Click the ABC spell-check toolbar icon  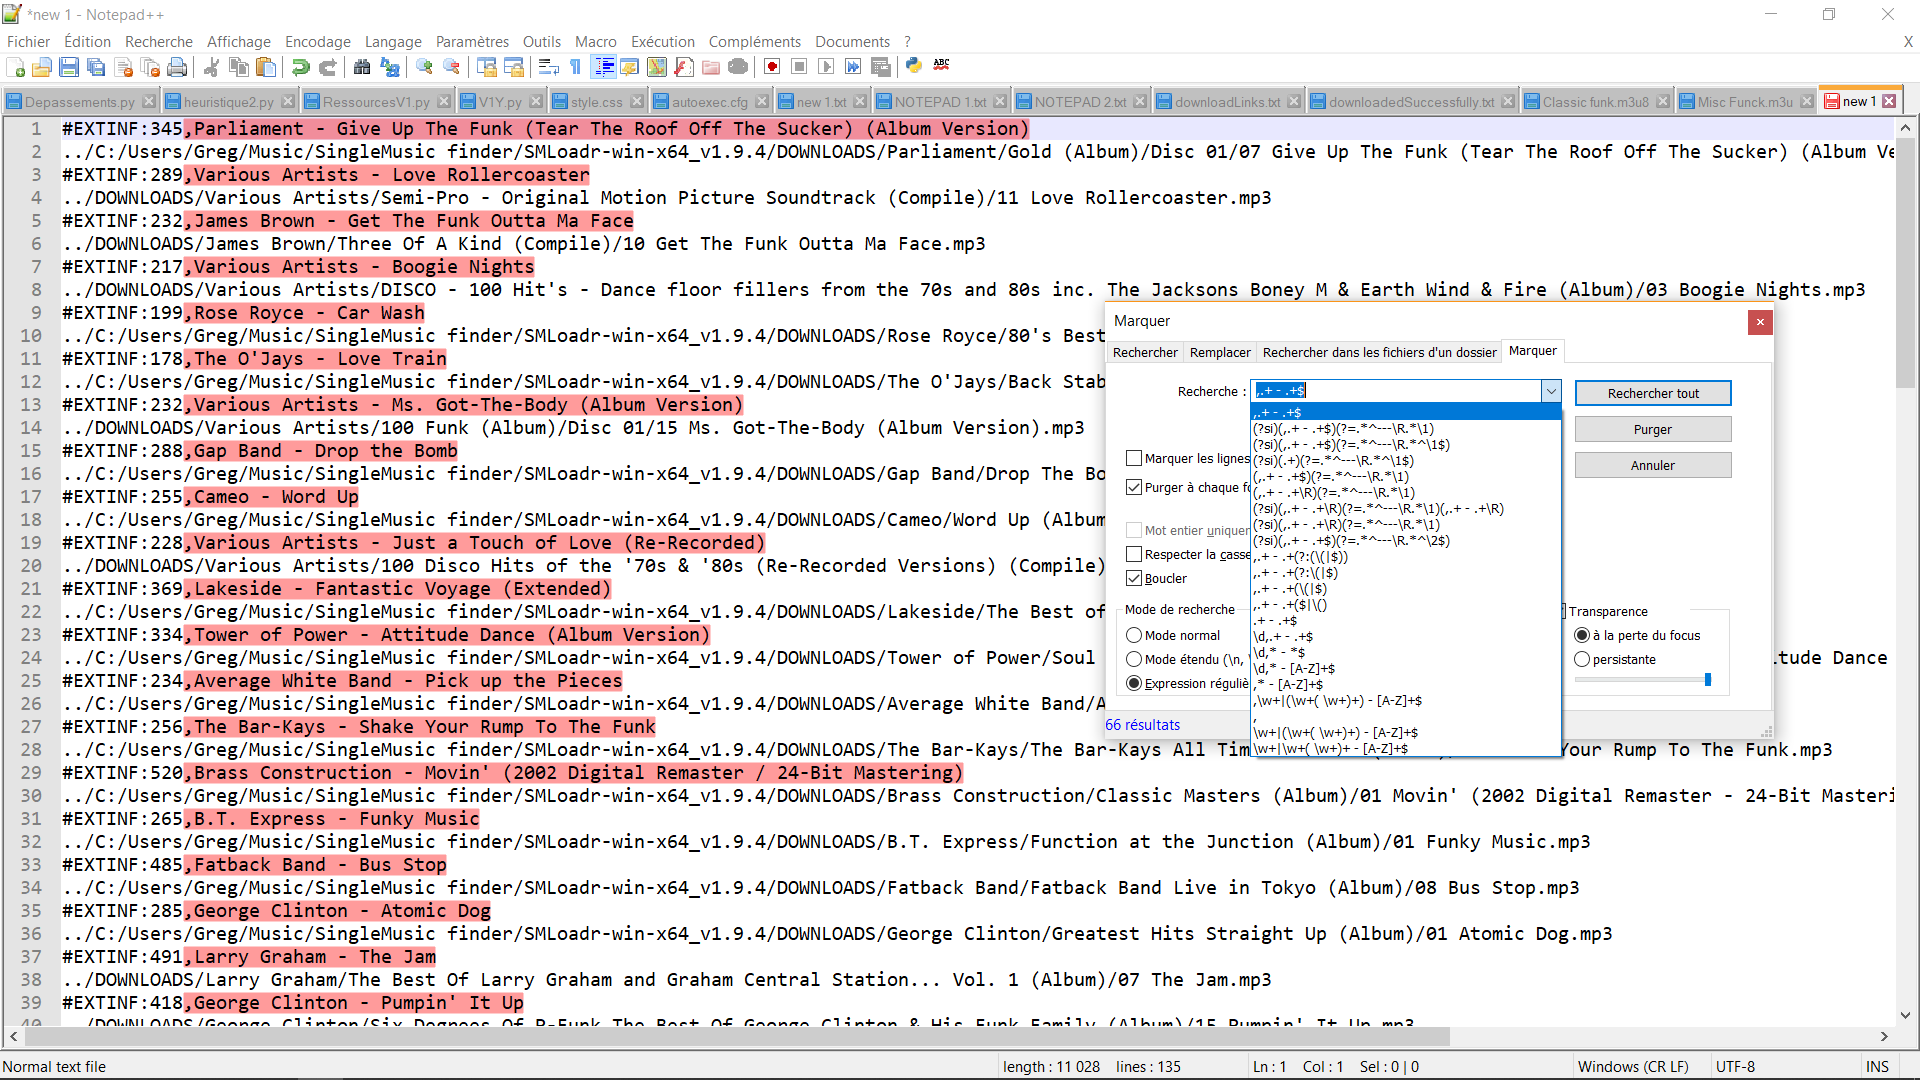(x=941, y=67)
